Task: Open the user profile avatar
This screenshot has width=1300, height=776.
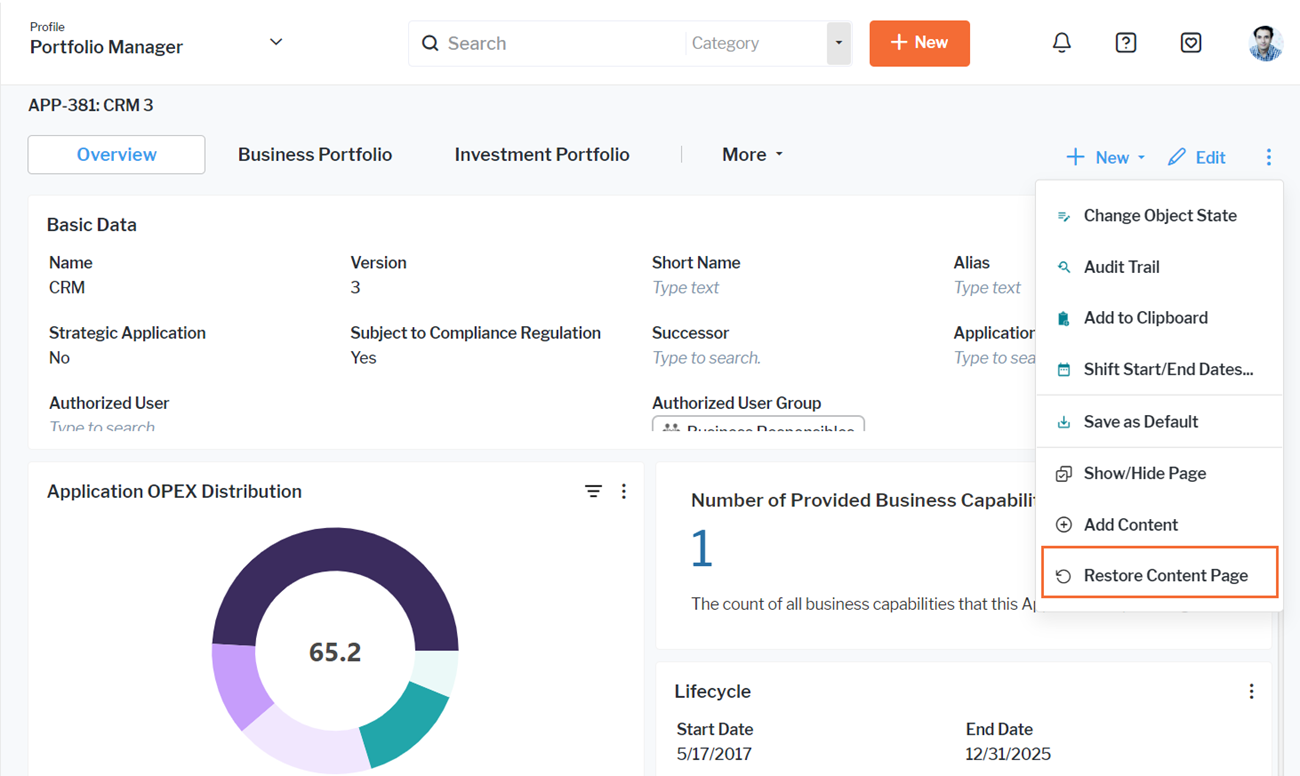Action: pos(1265,43)
